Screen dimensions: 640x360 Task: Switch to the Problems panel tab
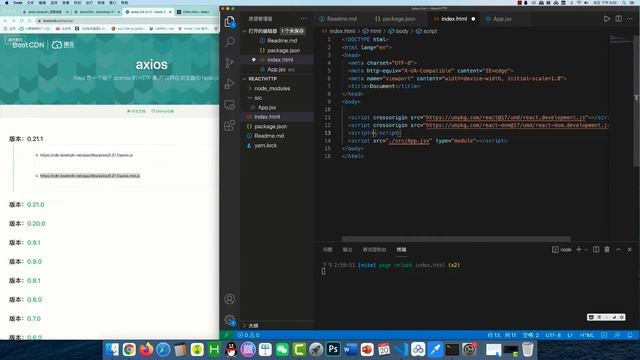point(327,249)
